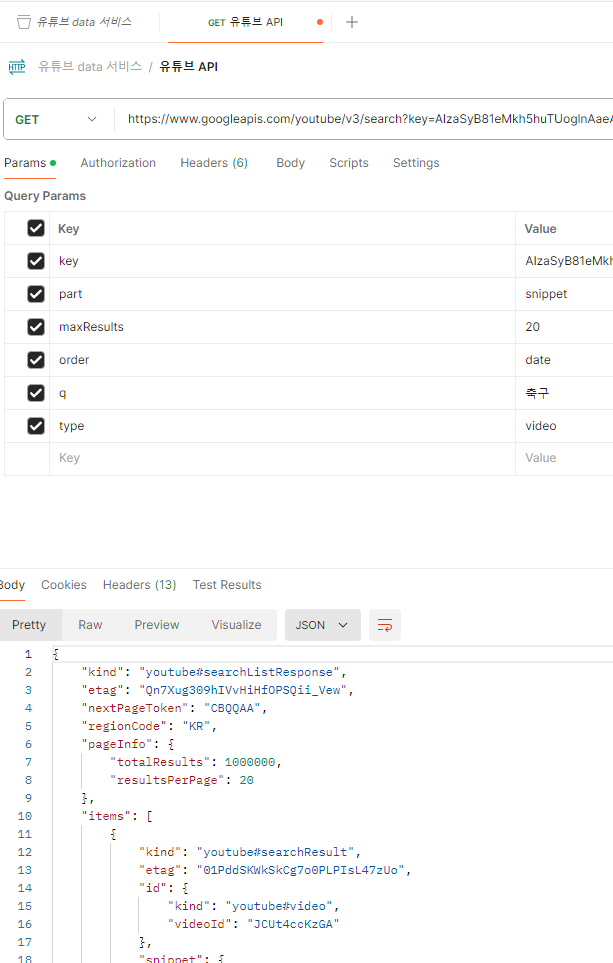613x963 pixels.
Task: Click the key parameter value starting AIzaSyB81
Action: click(x=569, y=261)
